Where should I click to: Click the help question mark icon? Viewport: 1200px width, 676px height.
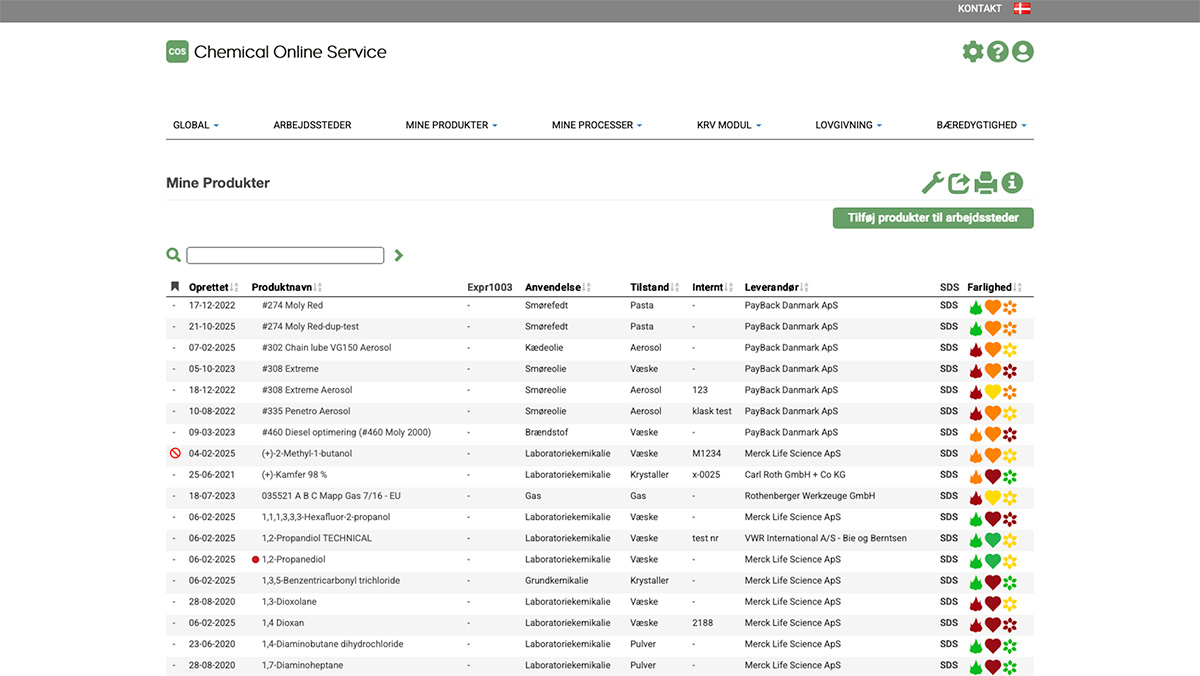(x=997, y=52)
